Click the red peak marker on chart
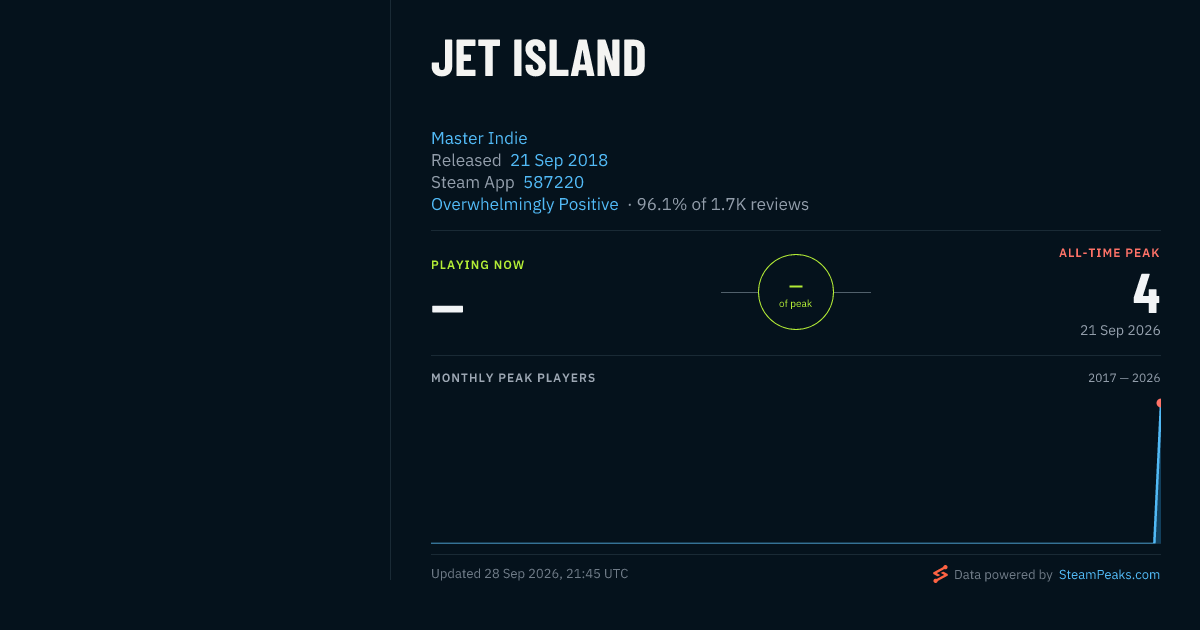 [x=1159, y=403]
